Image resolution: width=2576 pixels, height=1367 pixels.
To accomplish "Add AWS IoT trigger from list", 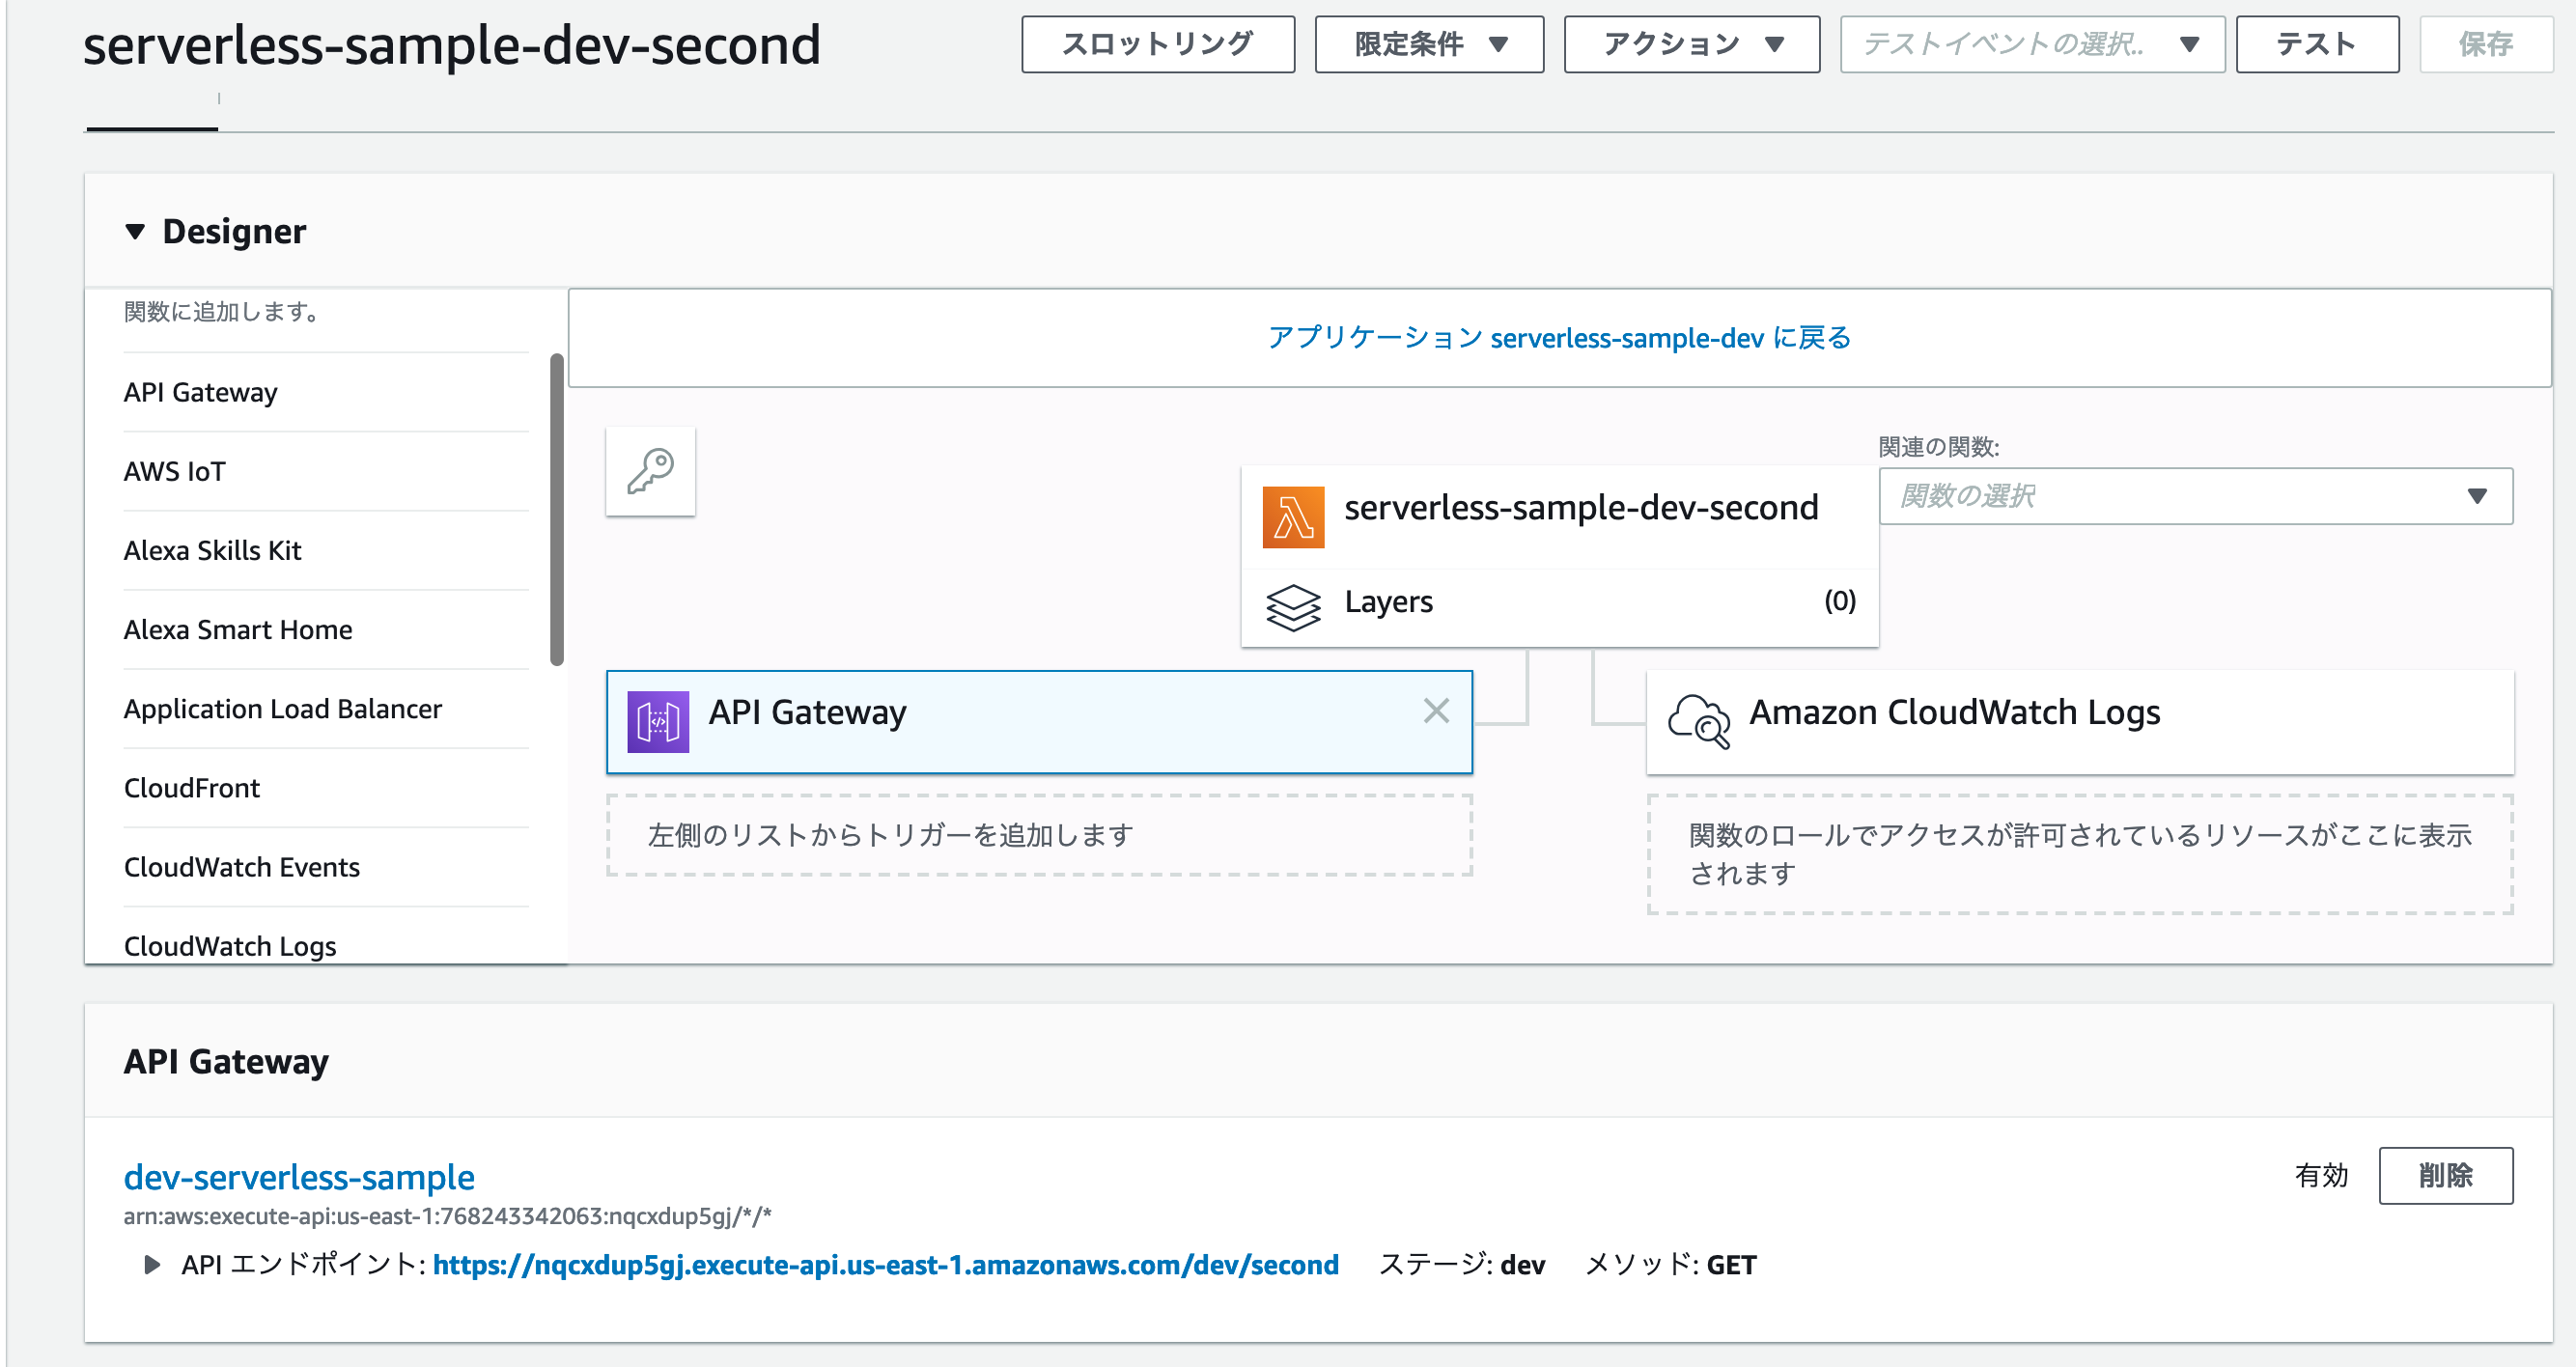I will pos(326,471).
